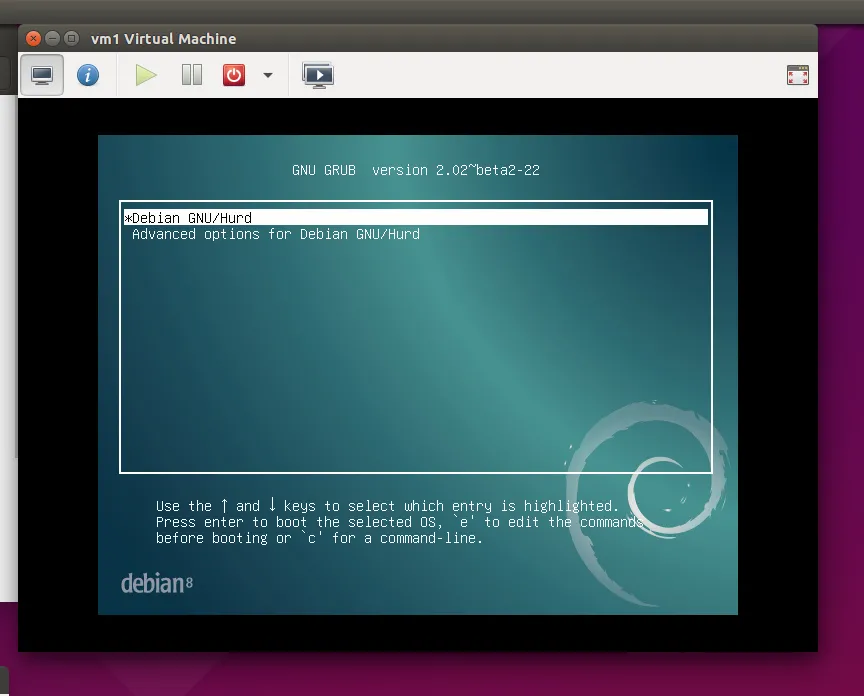Minimize the vm1 Virtual Machine window
Viewport: 864px width, 696px height.
click(x=52, y=39)
